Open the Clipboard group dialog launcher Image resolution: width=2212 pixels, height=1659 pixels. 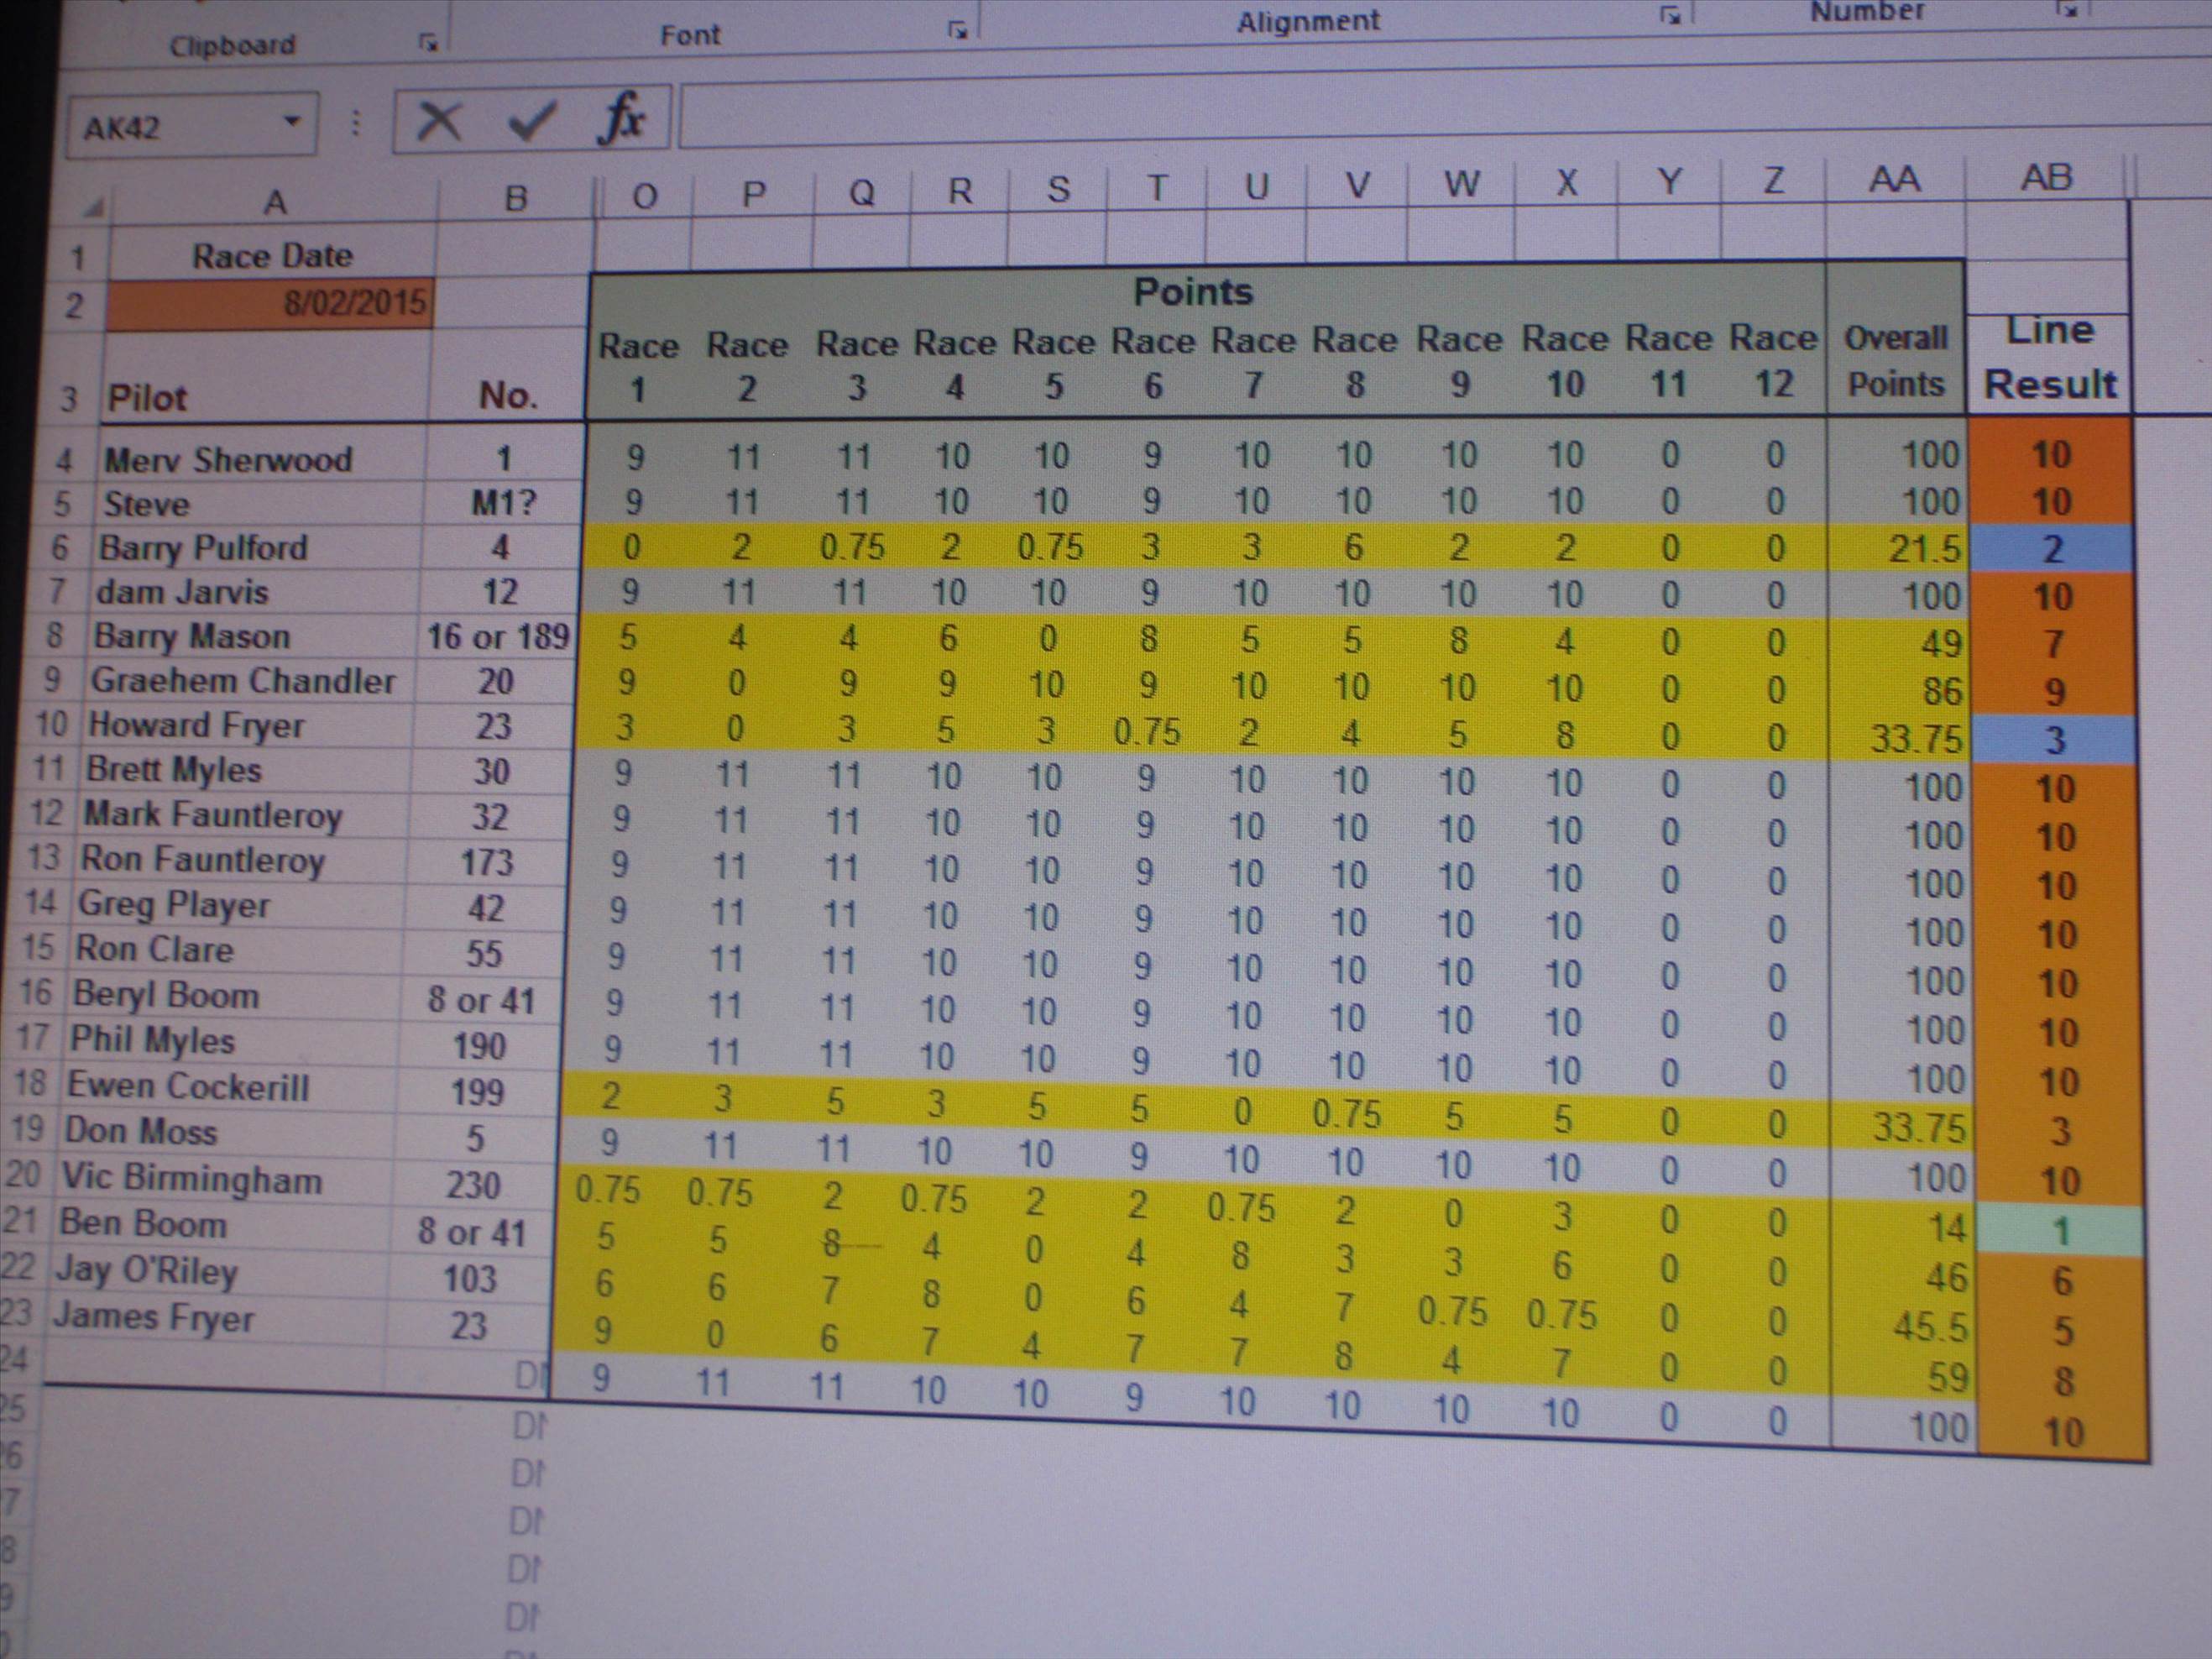pyautogui.click(x=428, y=42)
